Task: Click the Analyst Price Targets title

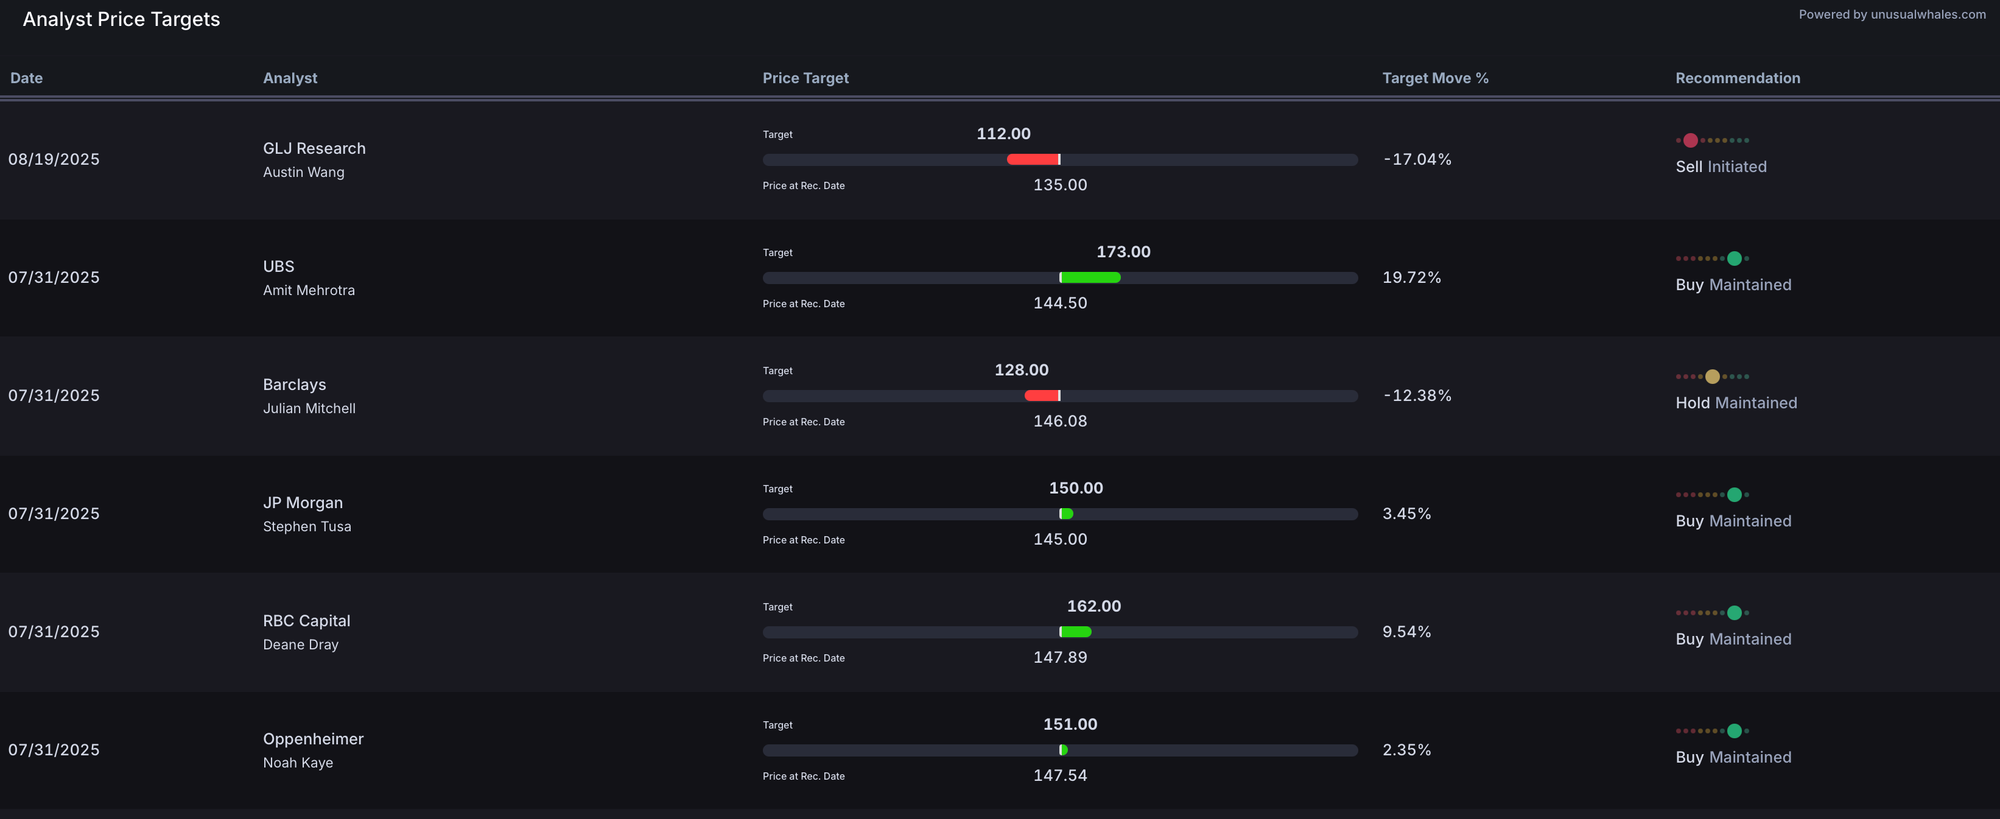Action: pos(121,19)
